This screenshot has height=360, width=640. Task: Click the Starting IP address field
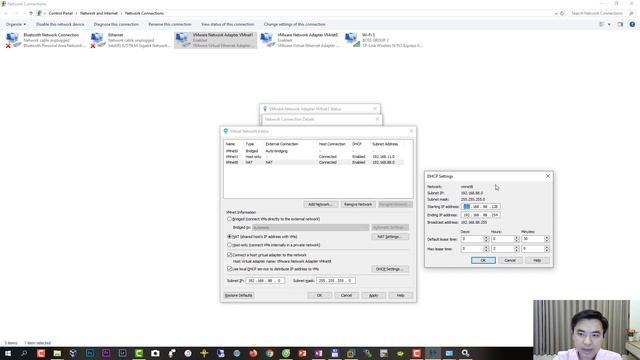pyautogui.click(x=481, y=207)
